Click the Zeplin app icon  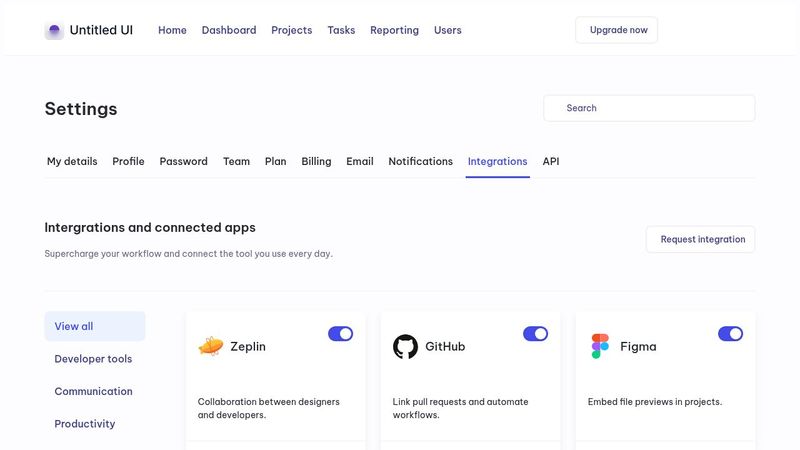(210, 347)
